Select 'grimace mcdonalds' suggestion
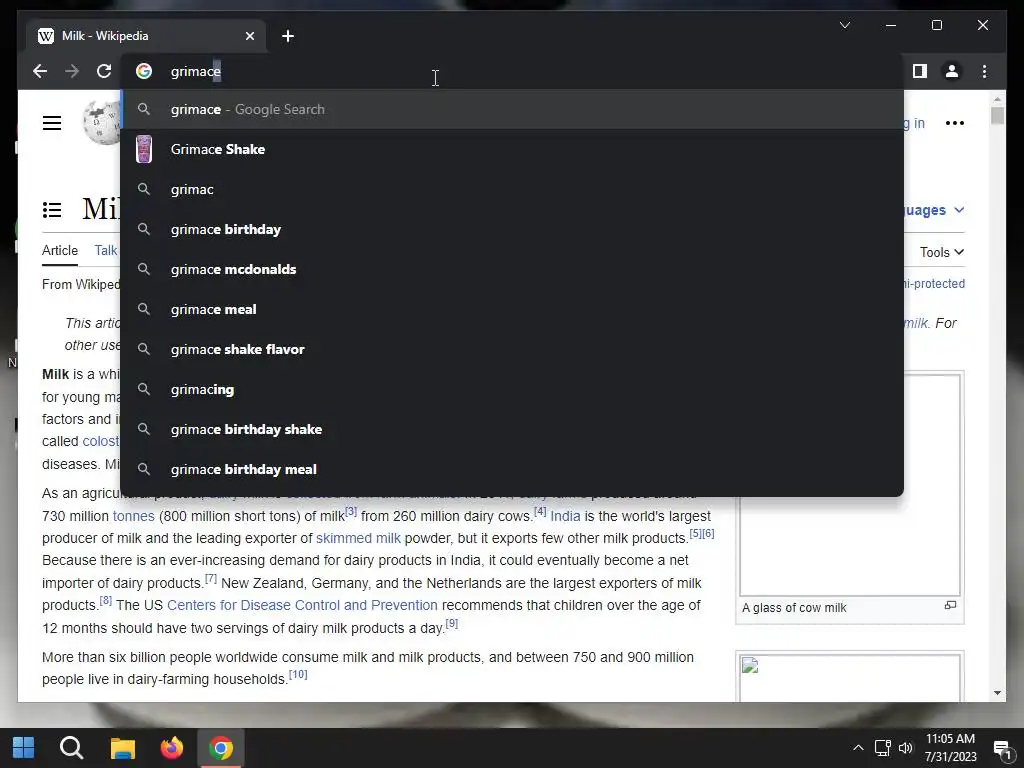Viewport: 1024px width, 768px height. 512,269
